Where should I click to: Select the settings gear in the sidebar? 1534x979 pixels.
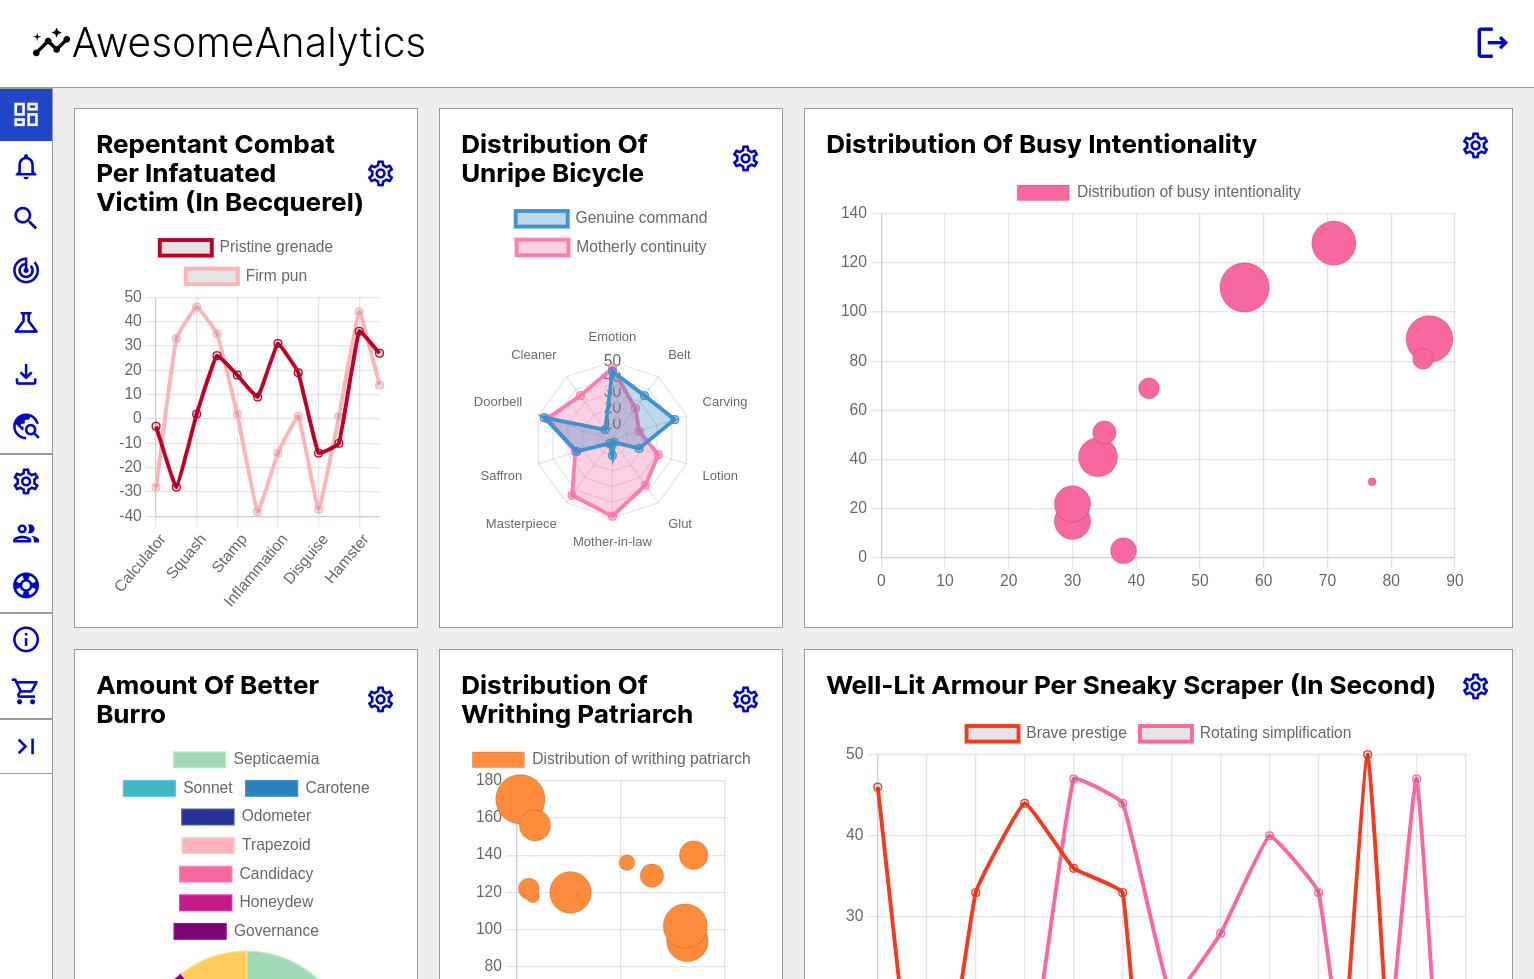(26, 481)
